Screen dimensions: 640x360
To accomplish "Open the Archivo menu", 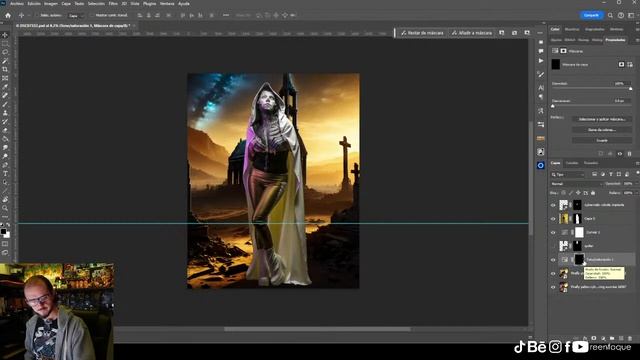I will 17,4.
